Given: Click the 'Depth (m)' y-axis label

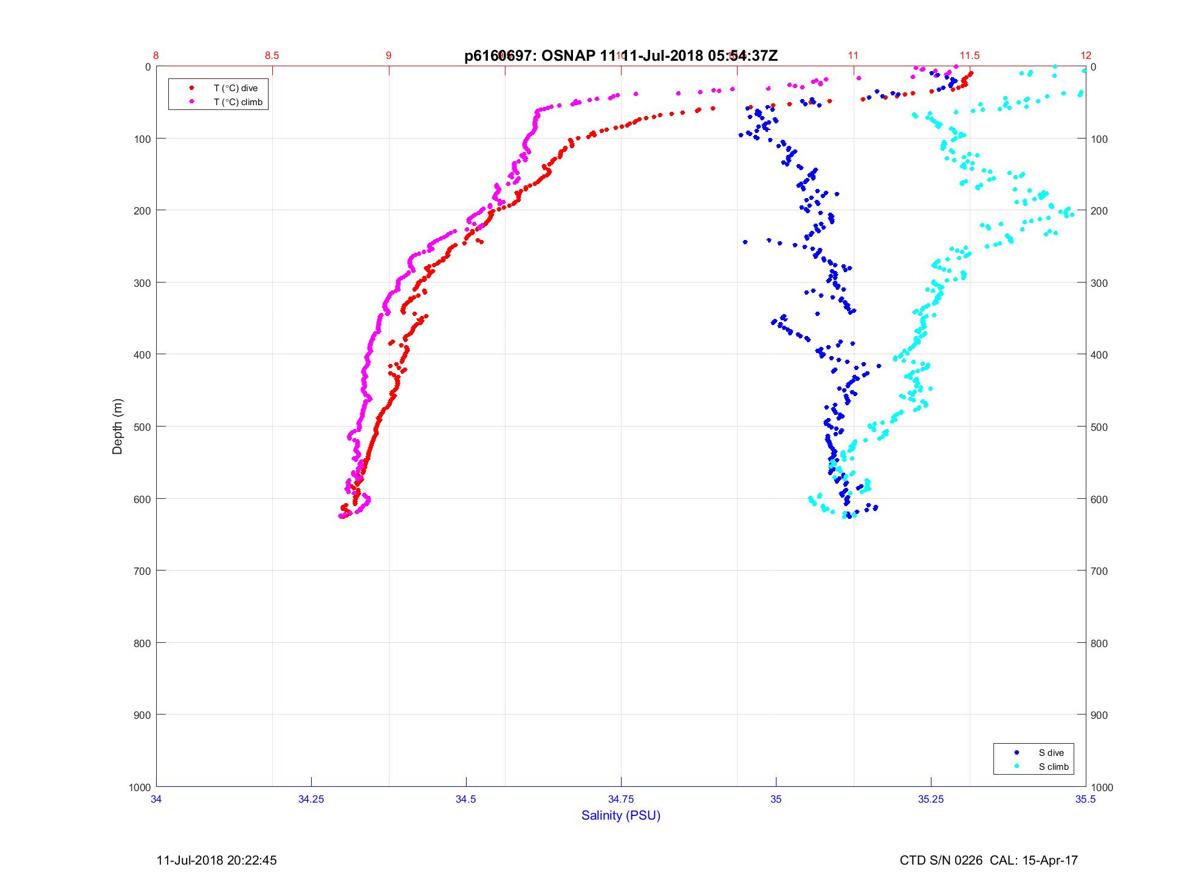Looking at the screenshot, I should (118, 427).
